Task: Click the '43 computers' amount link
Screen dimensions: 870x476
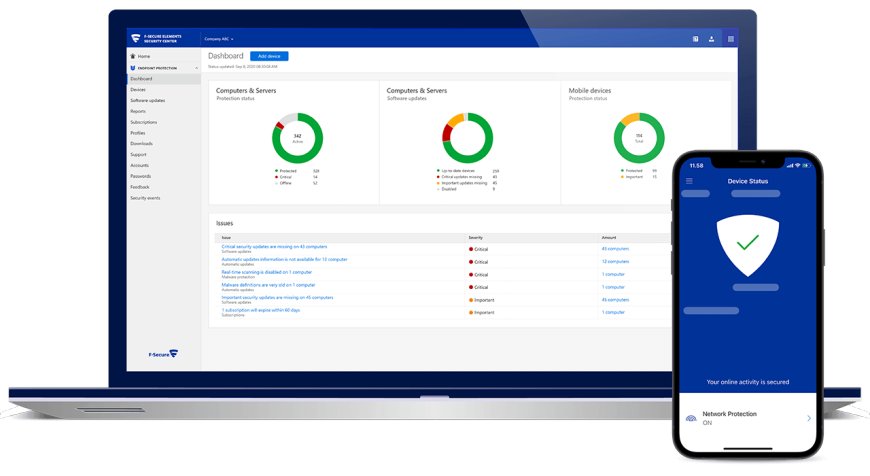Action: pos(615,249)
